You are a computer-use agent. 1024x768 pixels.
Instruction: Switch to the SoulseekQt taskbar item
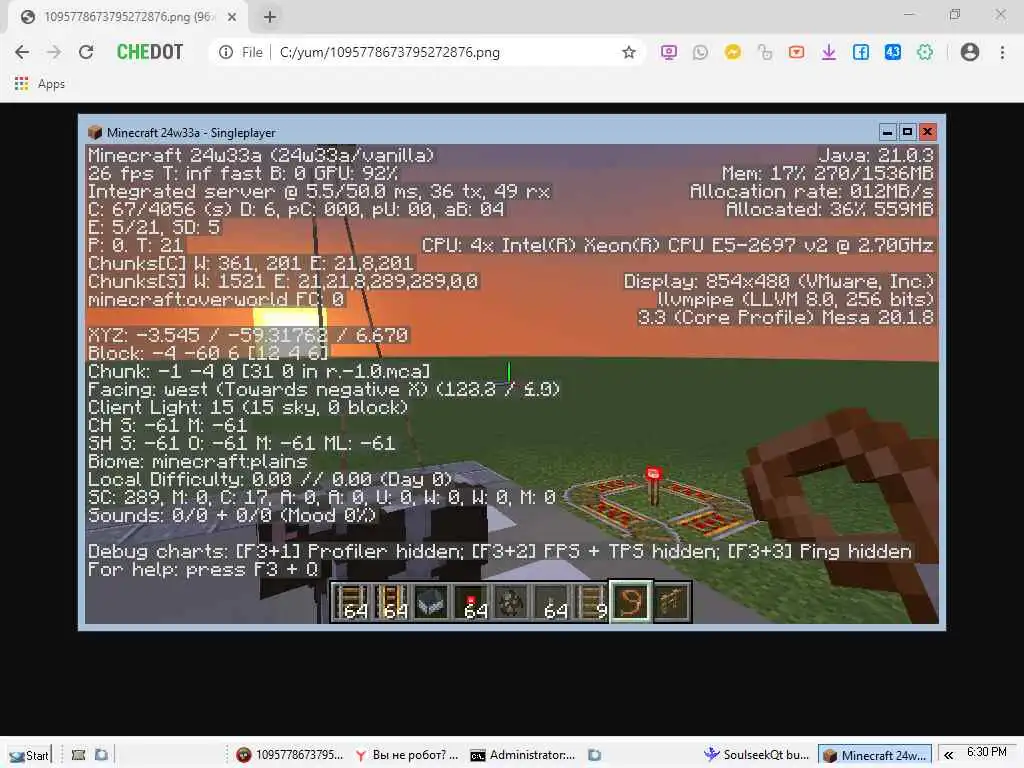(x=757, y=755)
